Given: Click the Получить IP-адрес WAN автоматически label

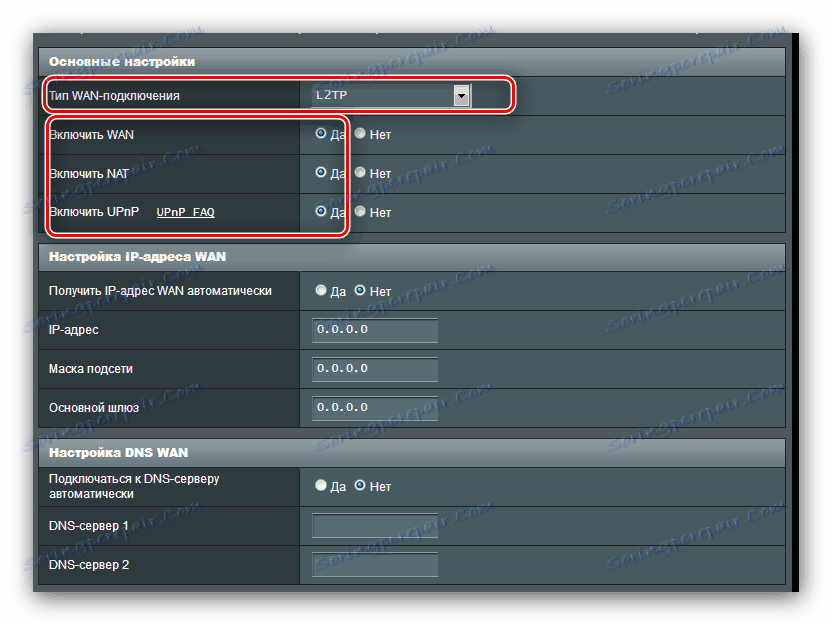Looking at the screenshot, I should 160,291.
